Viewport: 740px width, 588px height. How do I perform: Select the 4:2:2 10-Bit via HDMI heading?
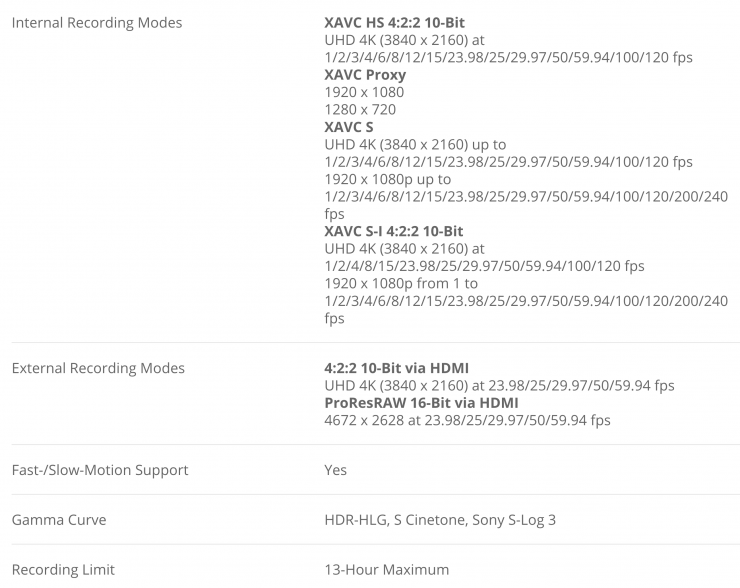coord(396,368)
